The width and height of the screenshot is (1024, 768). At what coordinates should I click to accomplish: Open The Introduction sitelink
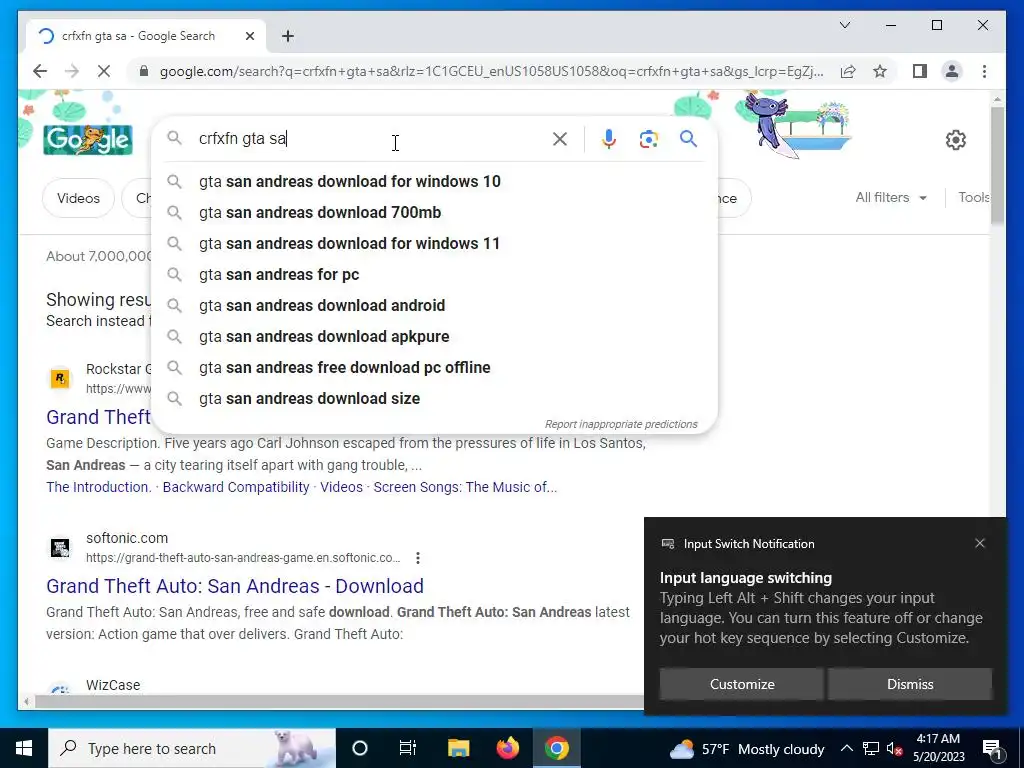(98, 487)
